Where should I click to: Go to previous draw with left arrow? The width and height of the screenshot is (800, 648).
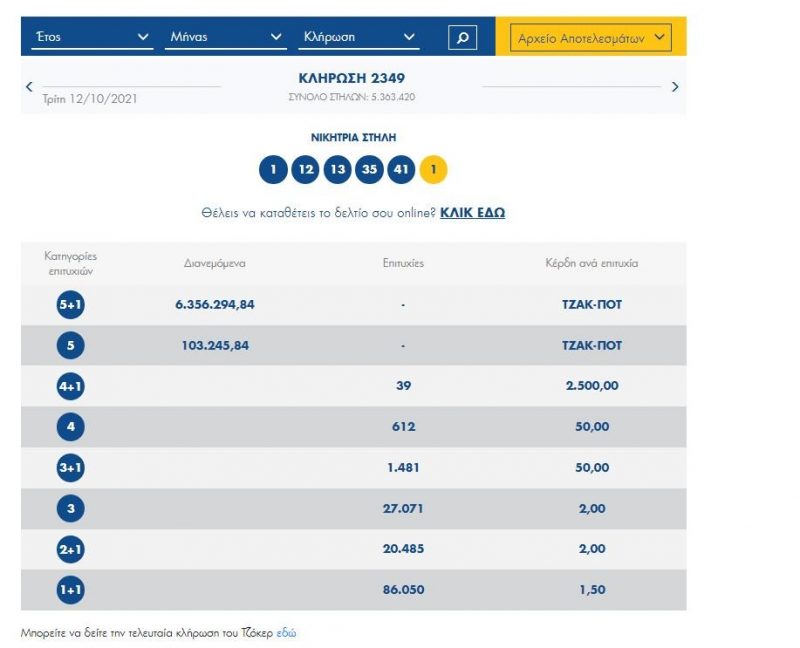click(x=29, y=87)
